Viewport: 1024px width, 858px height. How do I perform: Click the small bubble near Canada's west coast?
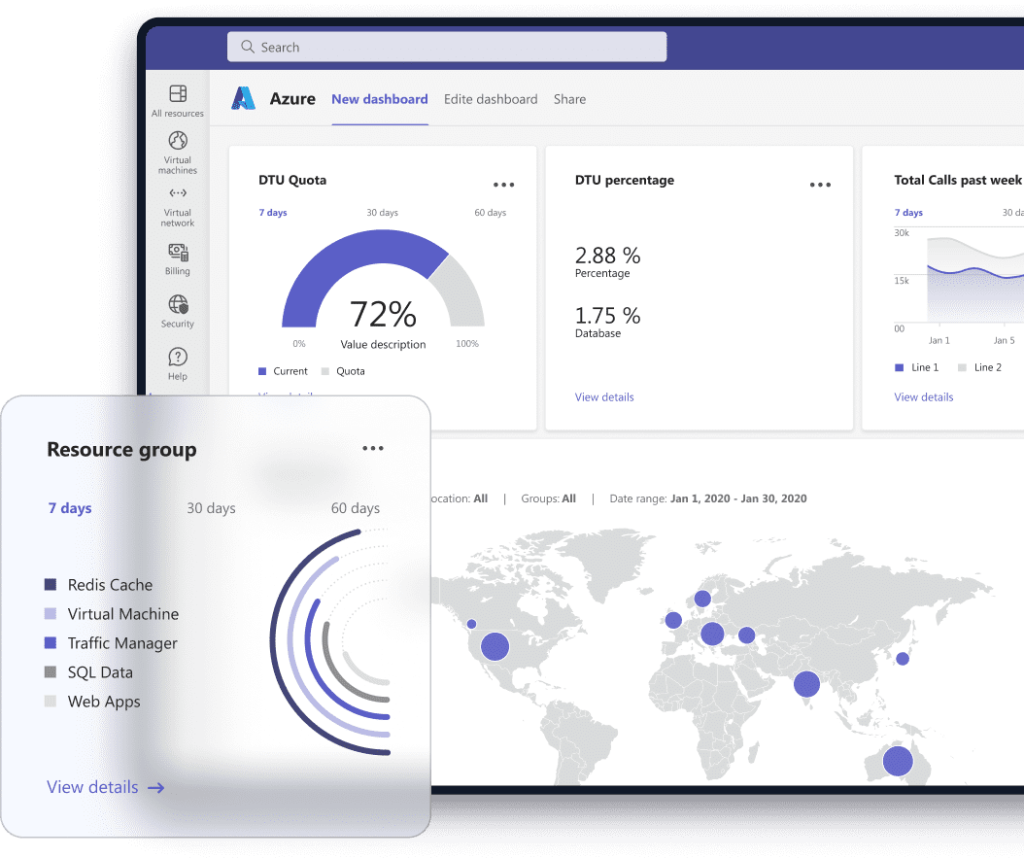coord(472,624)
